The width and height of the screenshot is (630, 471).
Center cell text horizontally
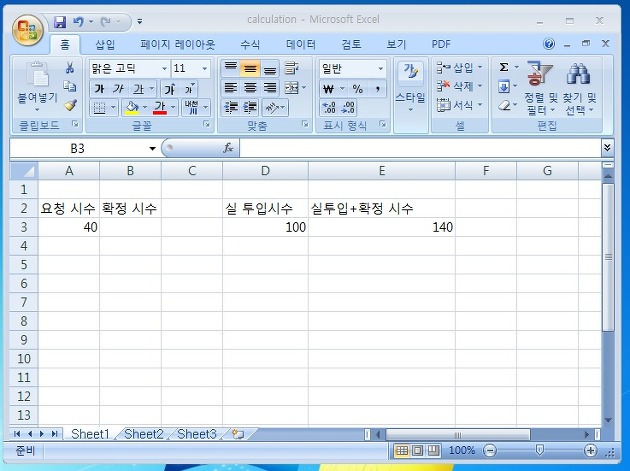(x=250, y=88)
